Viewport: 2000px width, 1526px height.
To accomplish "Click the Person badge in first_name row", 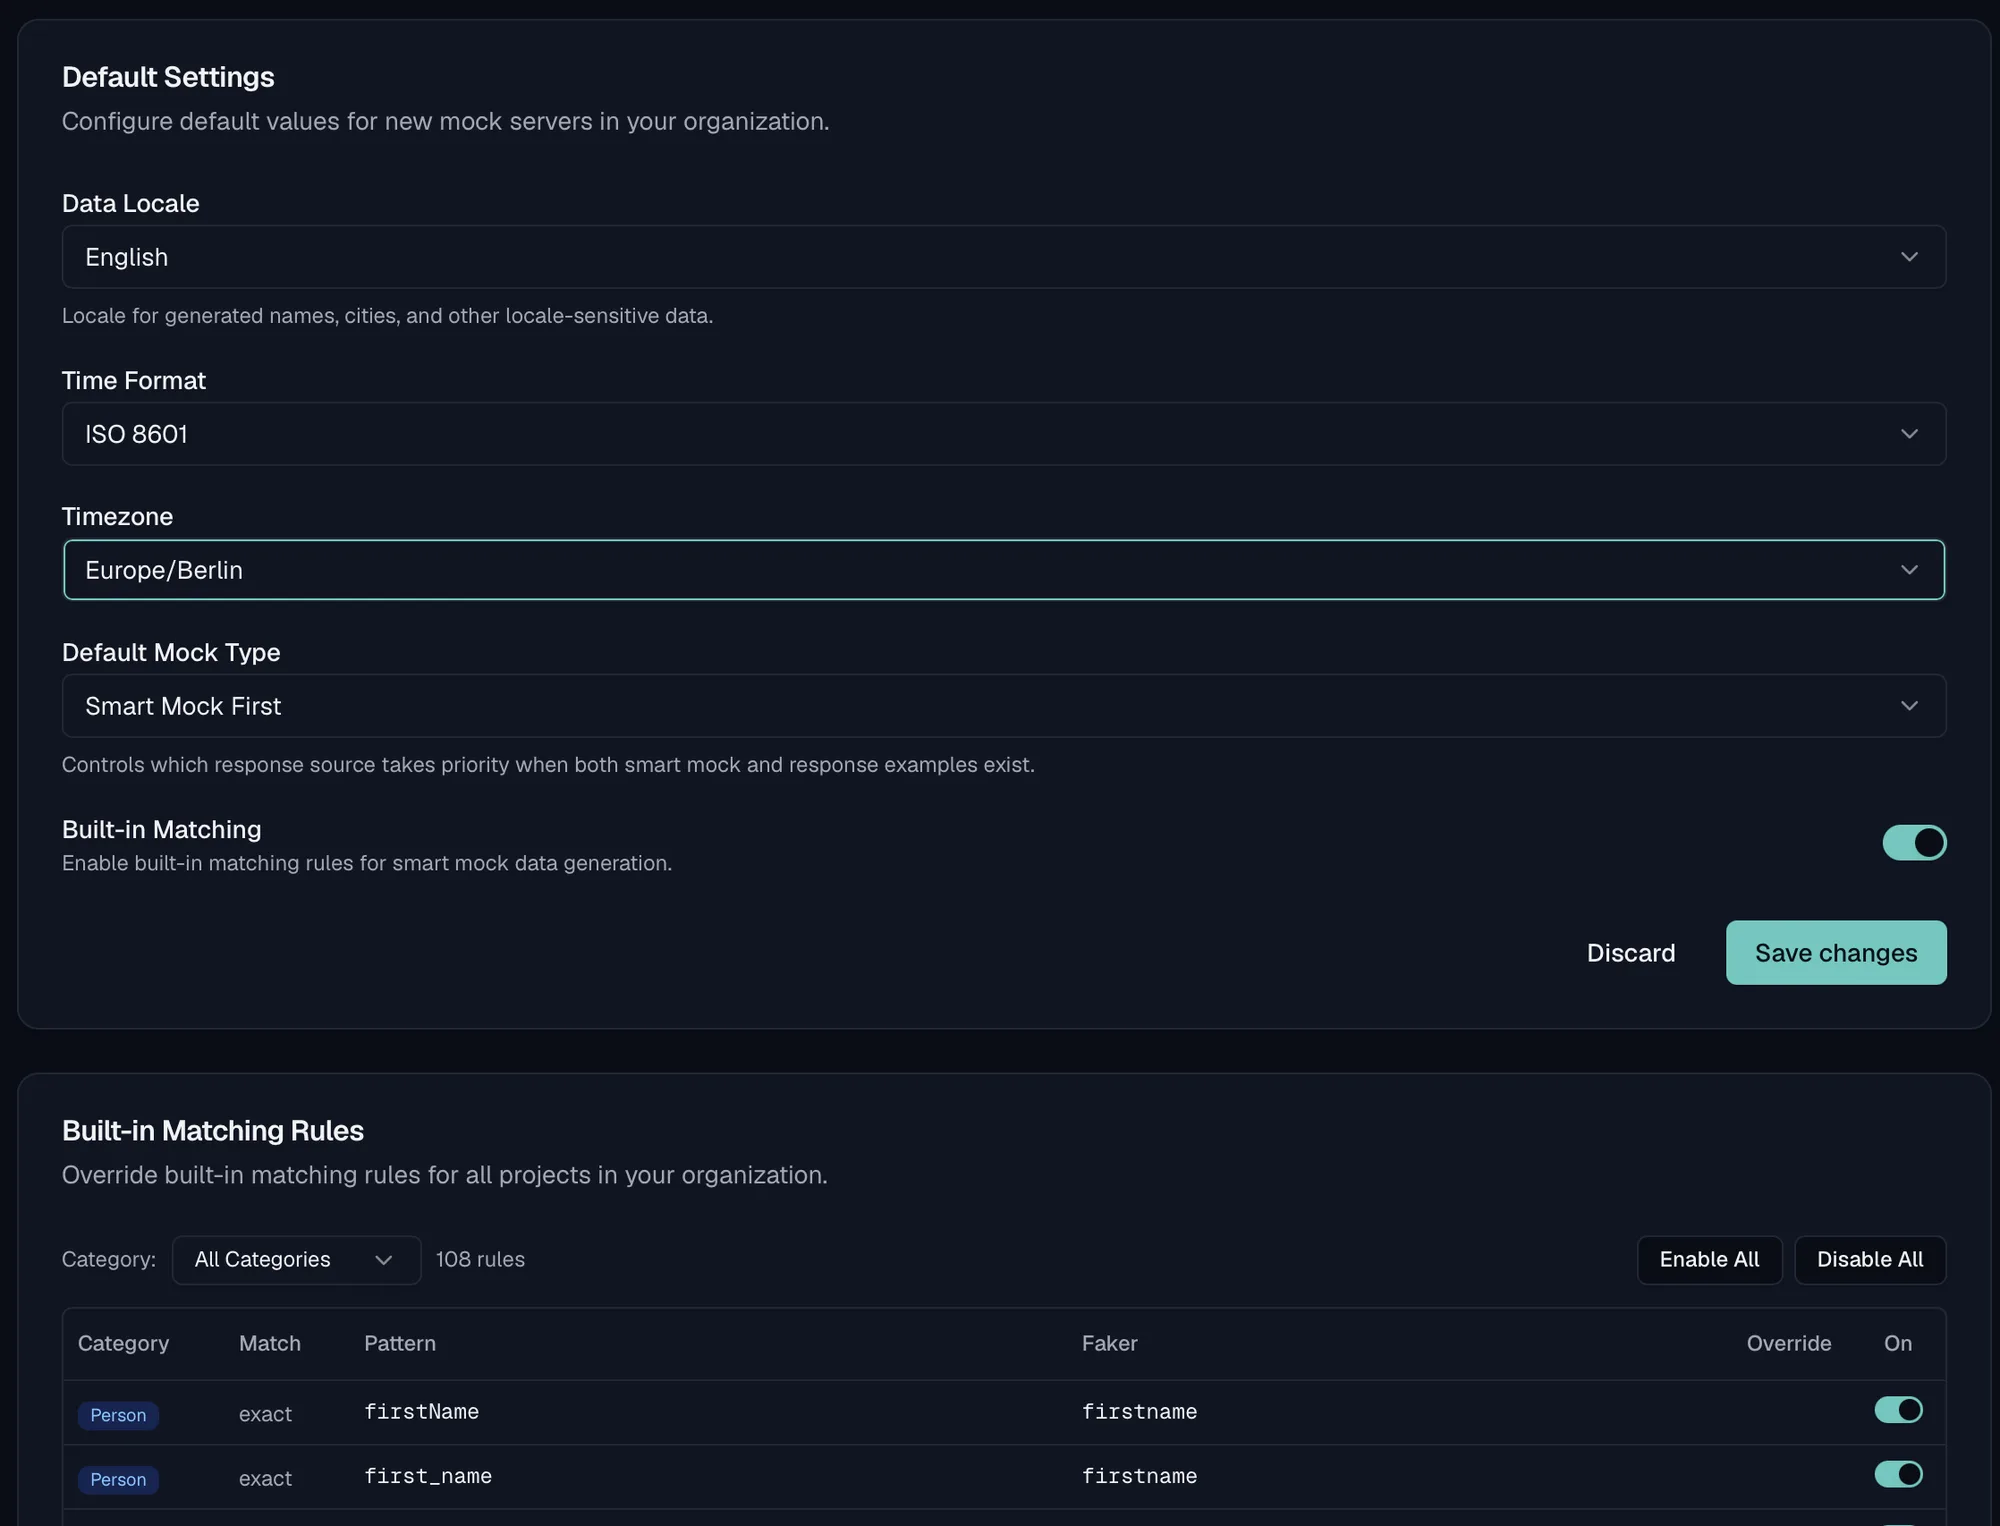I will [118, 1479].
